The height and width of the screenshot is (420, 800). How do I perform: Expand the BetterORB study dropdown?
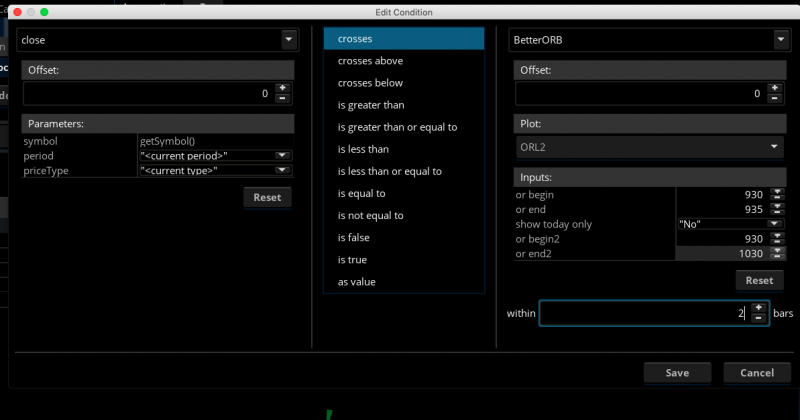click(x=780, y=40)
